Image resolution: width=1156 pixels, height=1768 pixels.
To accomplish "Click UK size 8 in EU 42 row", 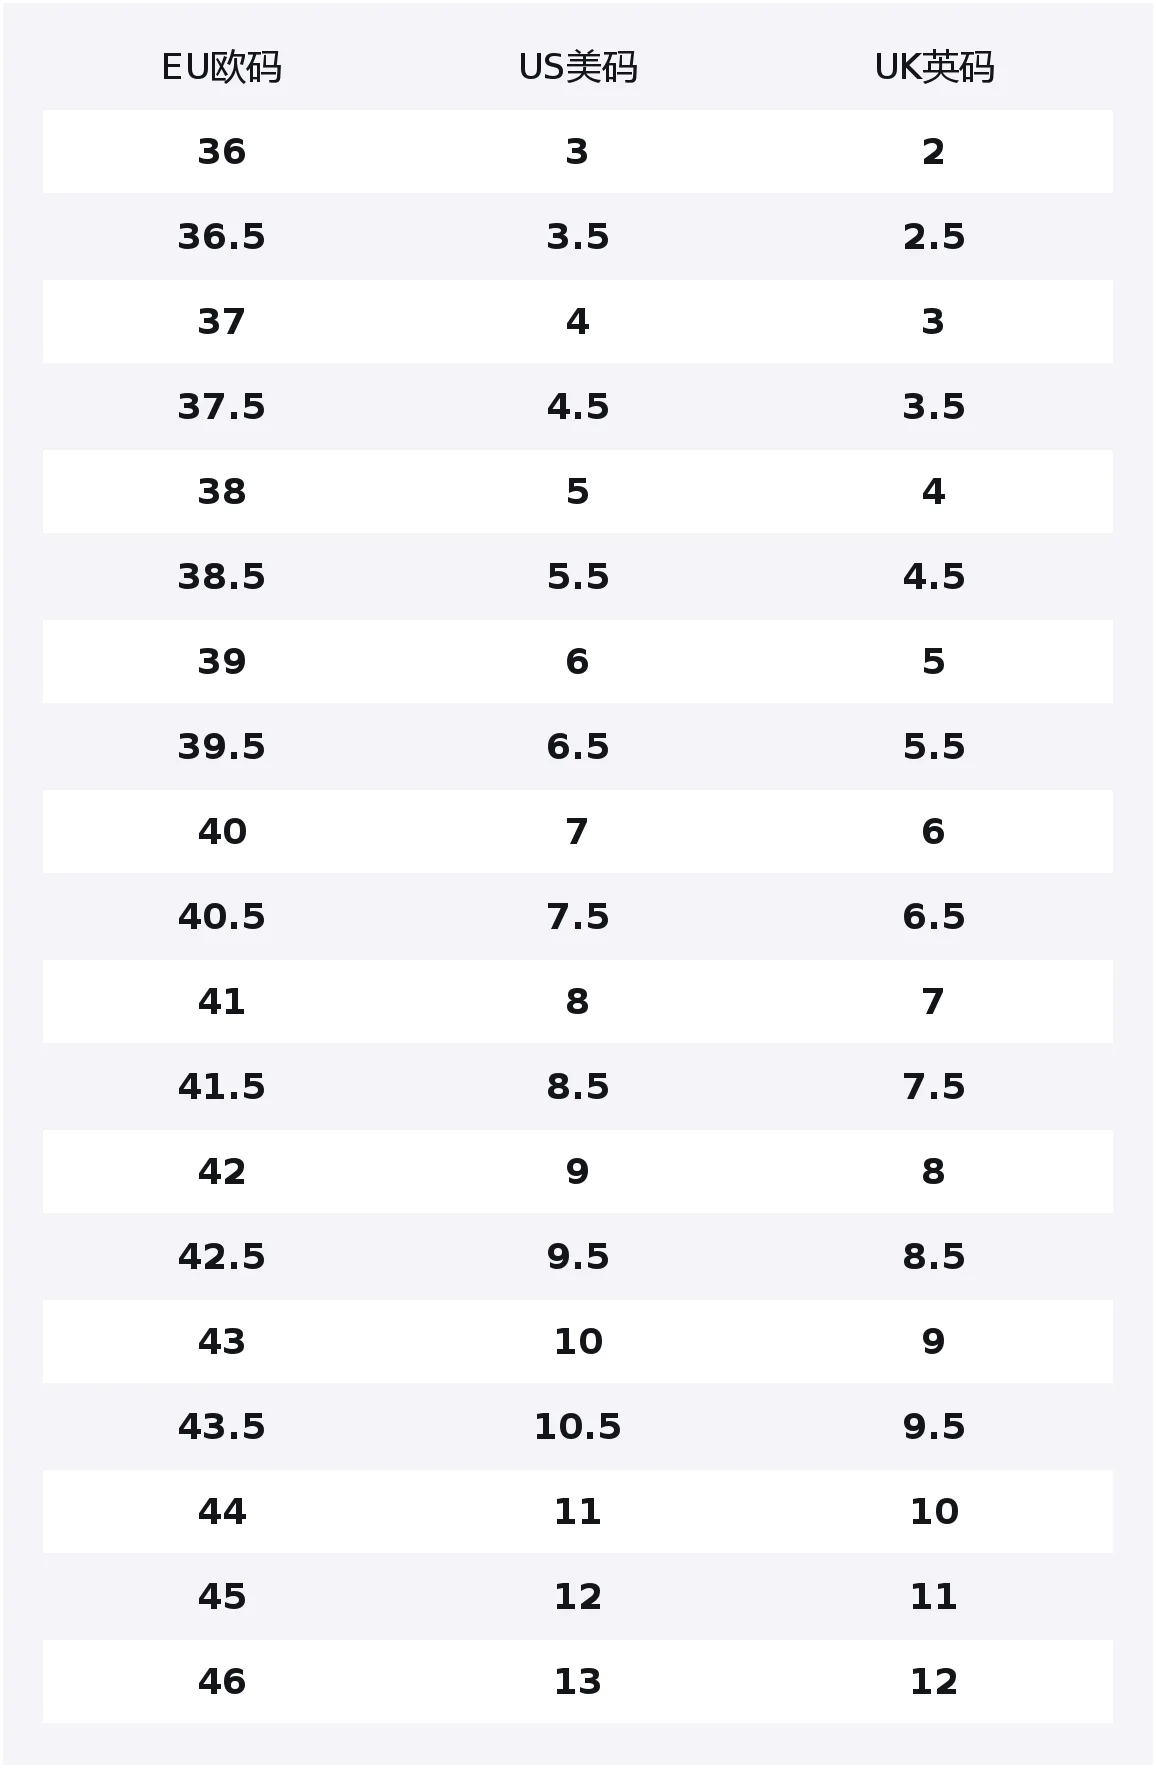I will (x=934, y=1172).
